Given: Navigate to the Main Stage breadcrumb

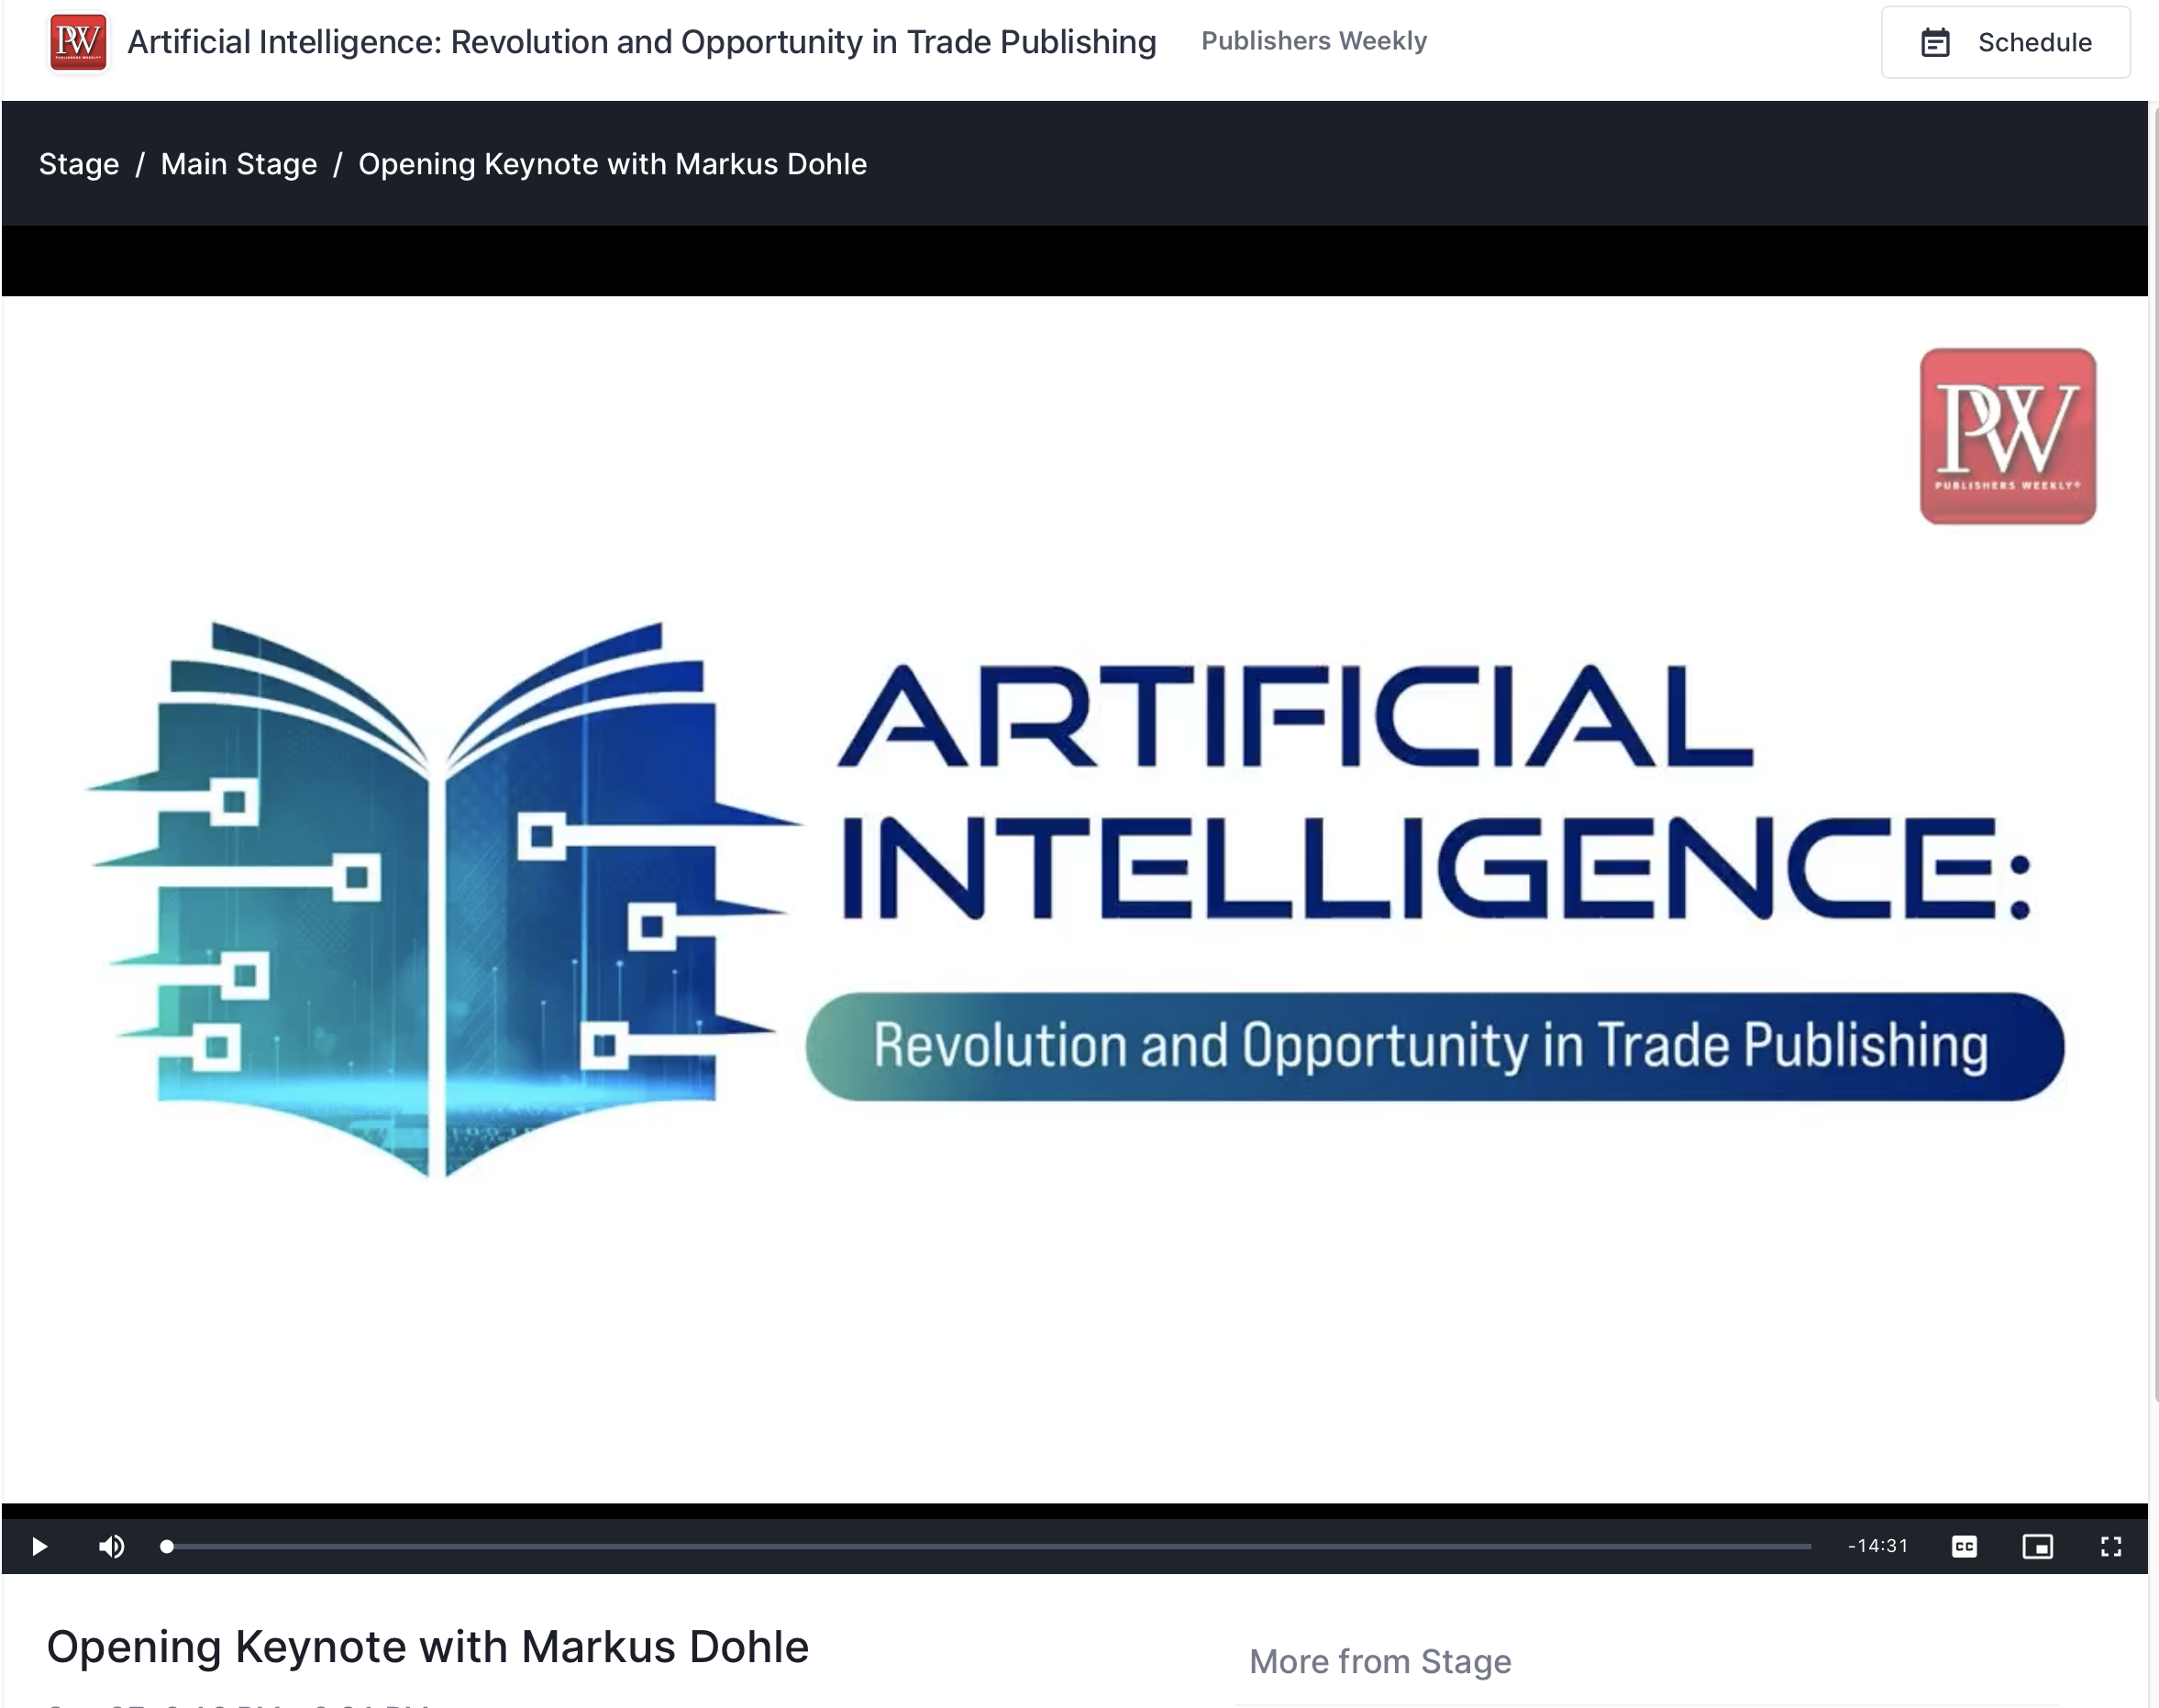Looking at the screenshot, I should click(239, 164).
